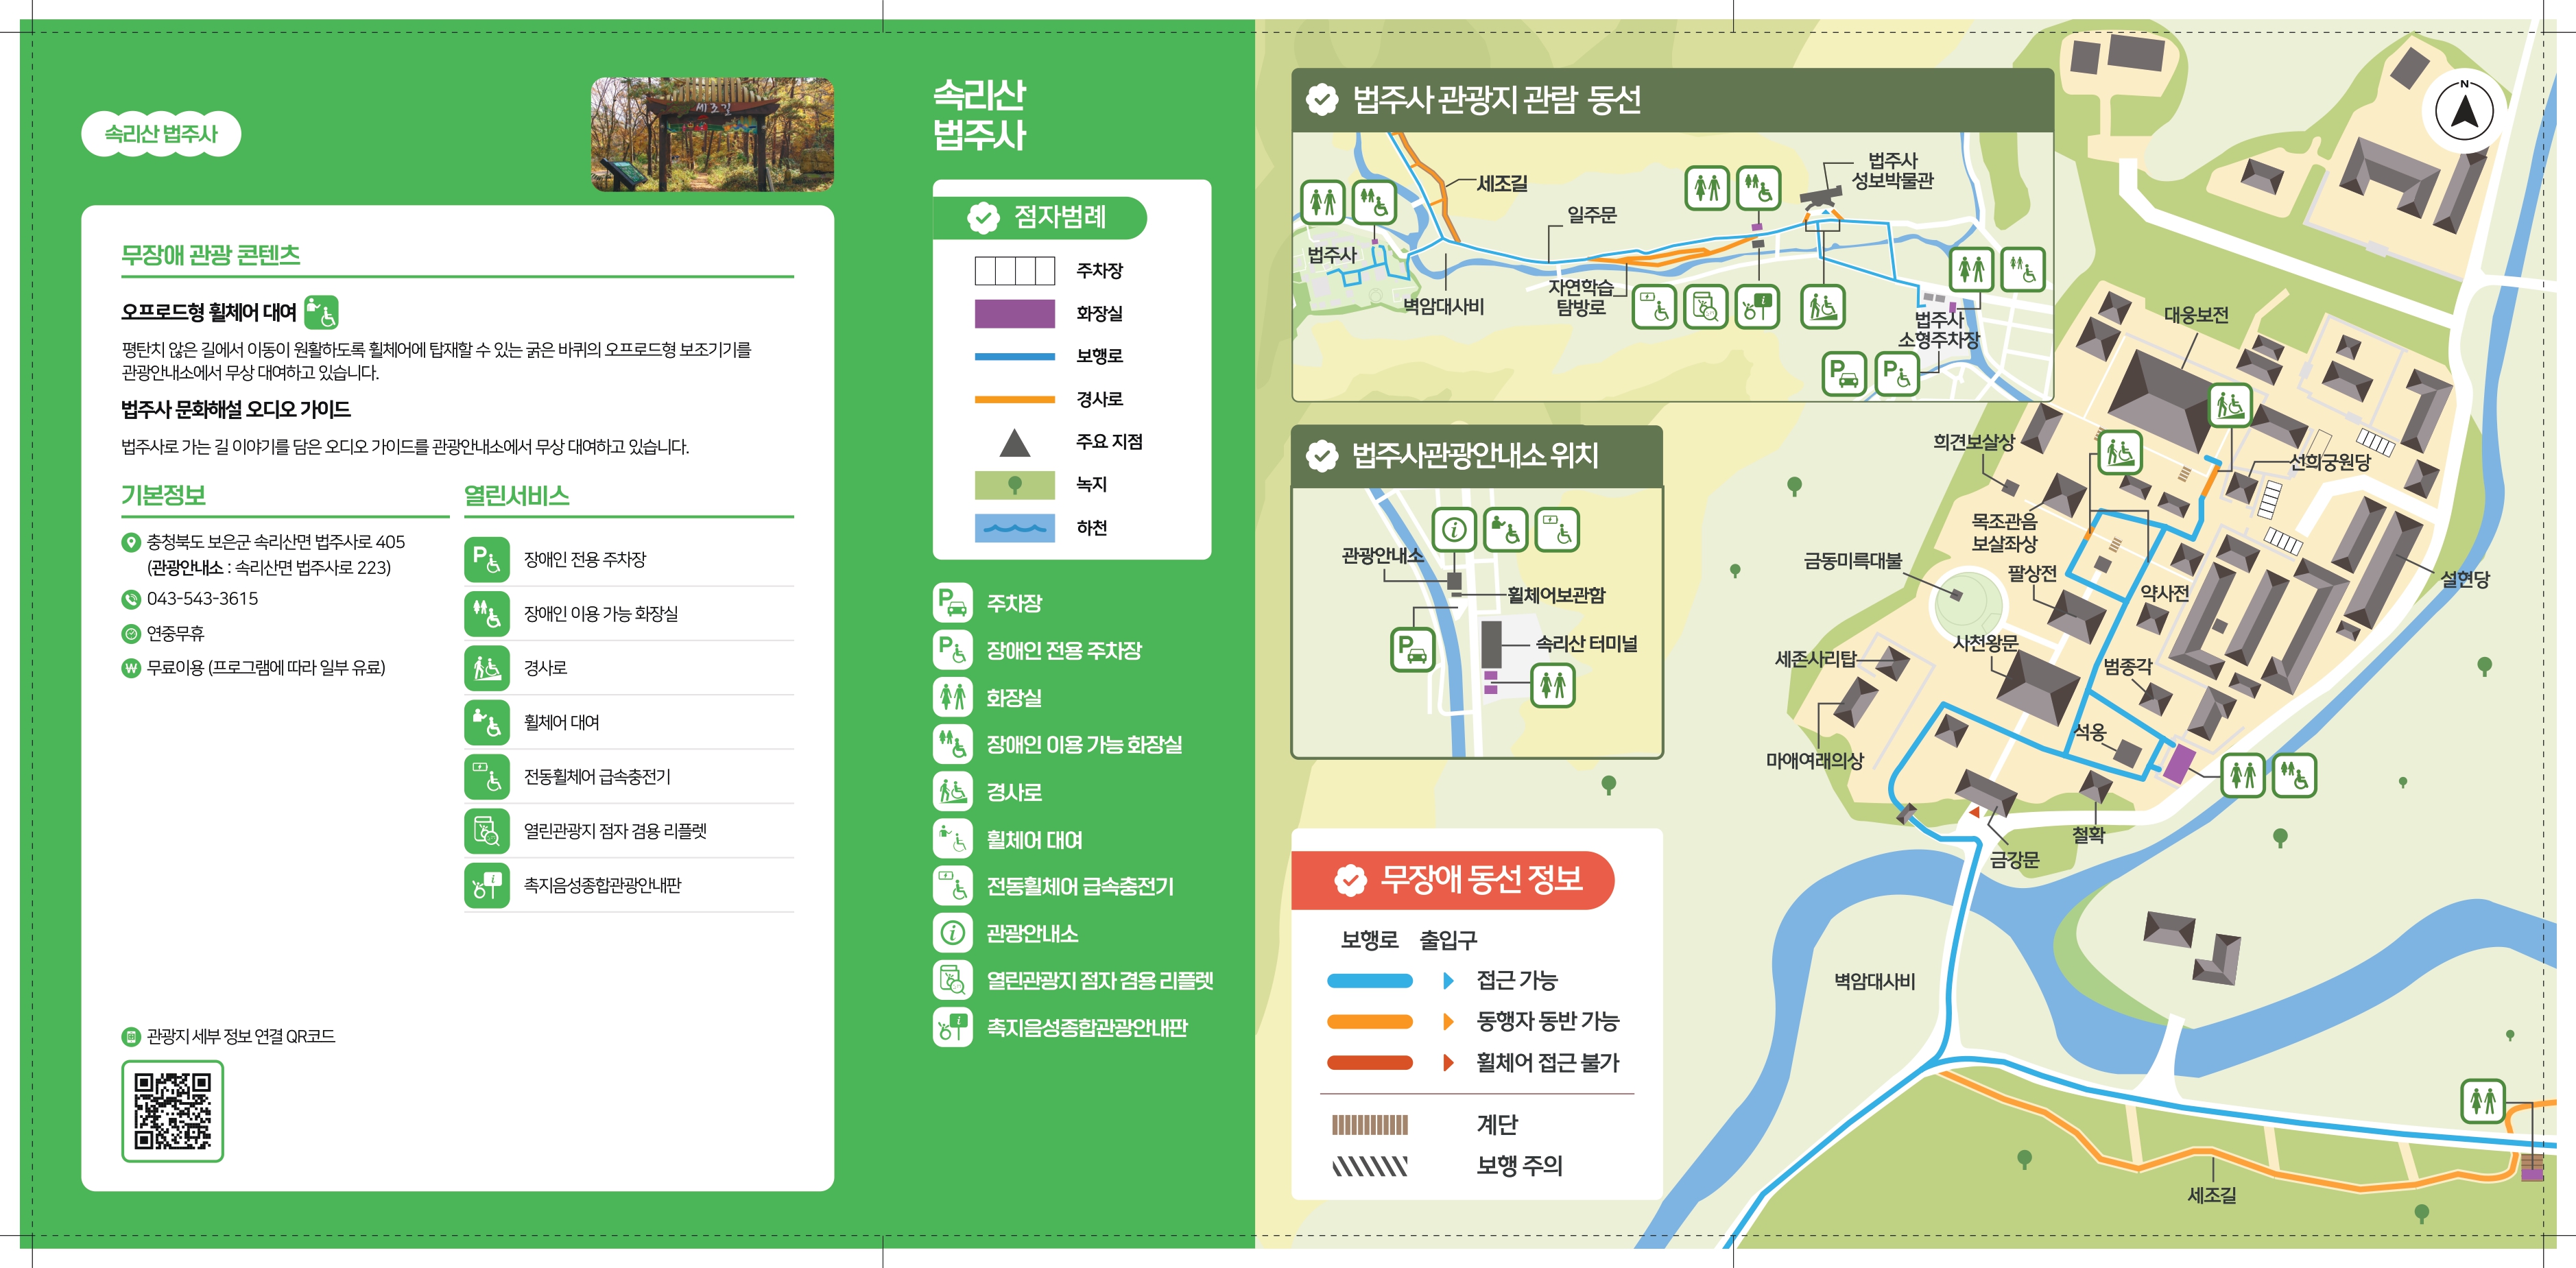The height and width of the screenshot is (1268, 2576).
Task: Select the blue 하천 legend swatch
Action: tap(1014, 528)
